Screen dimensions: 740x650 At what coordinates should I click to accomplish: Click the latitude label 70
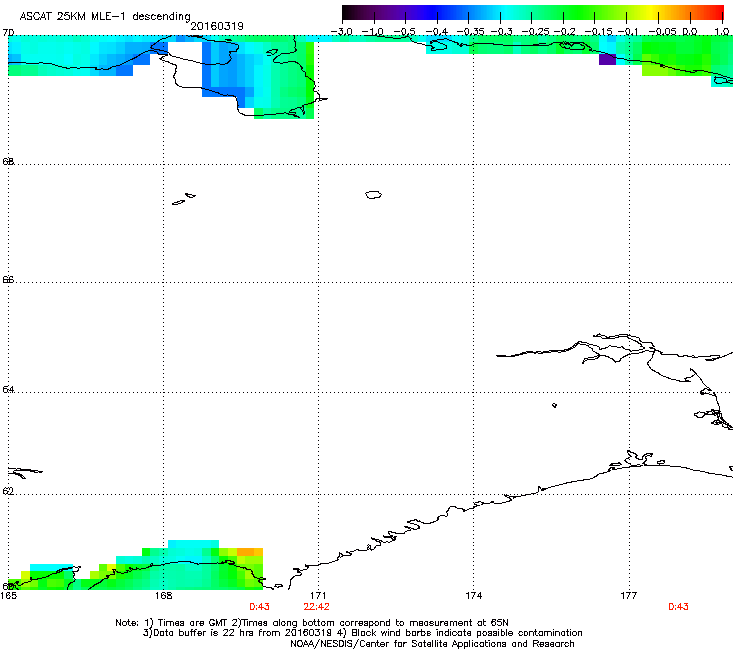click(8, 33)
